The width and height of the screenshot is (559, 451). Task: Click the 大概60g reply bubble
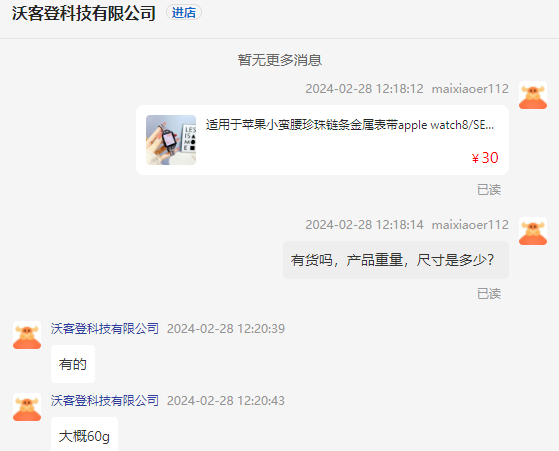pos(84,434)
